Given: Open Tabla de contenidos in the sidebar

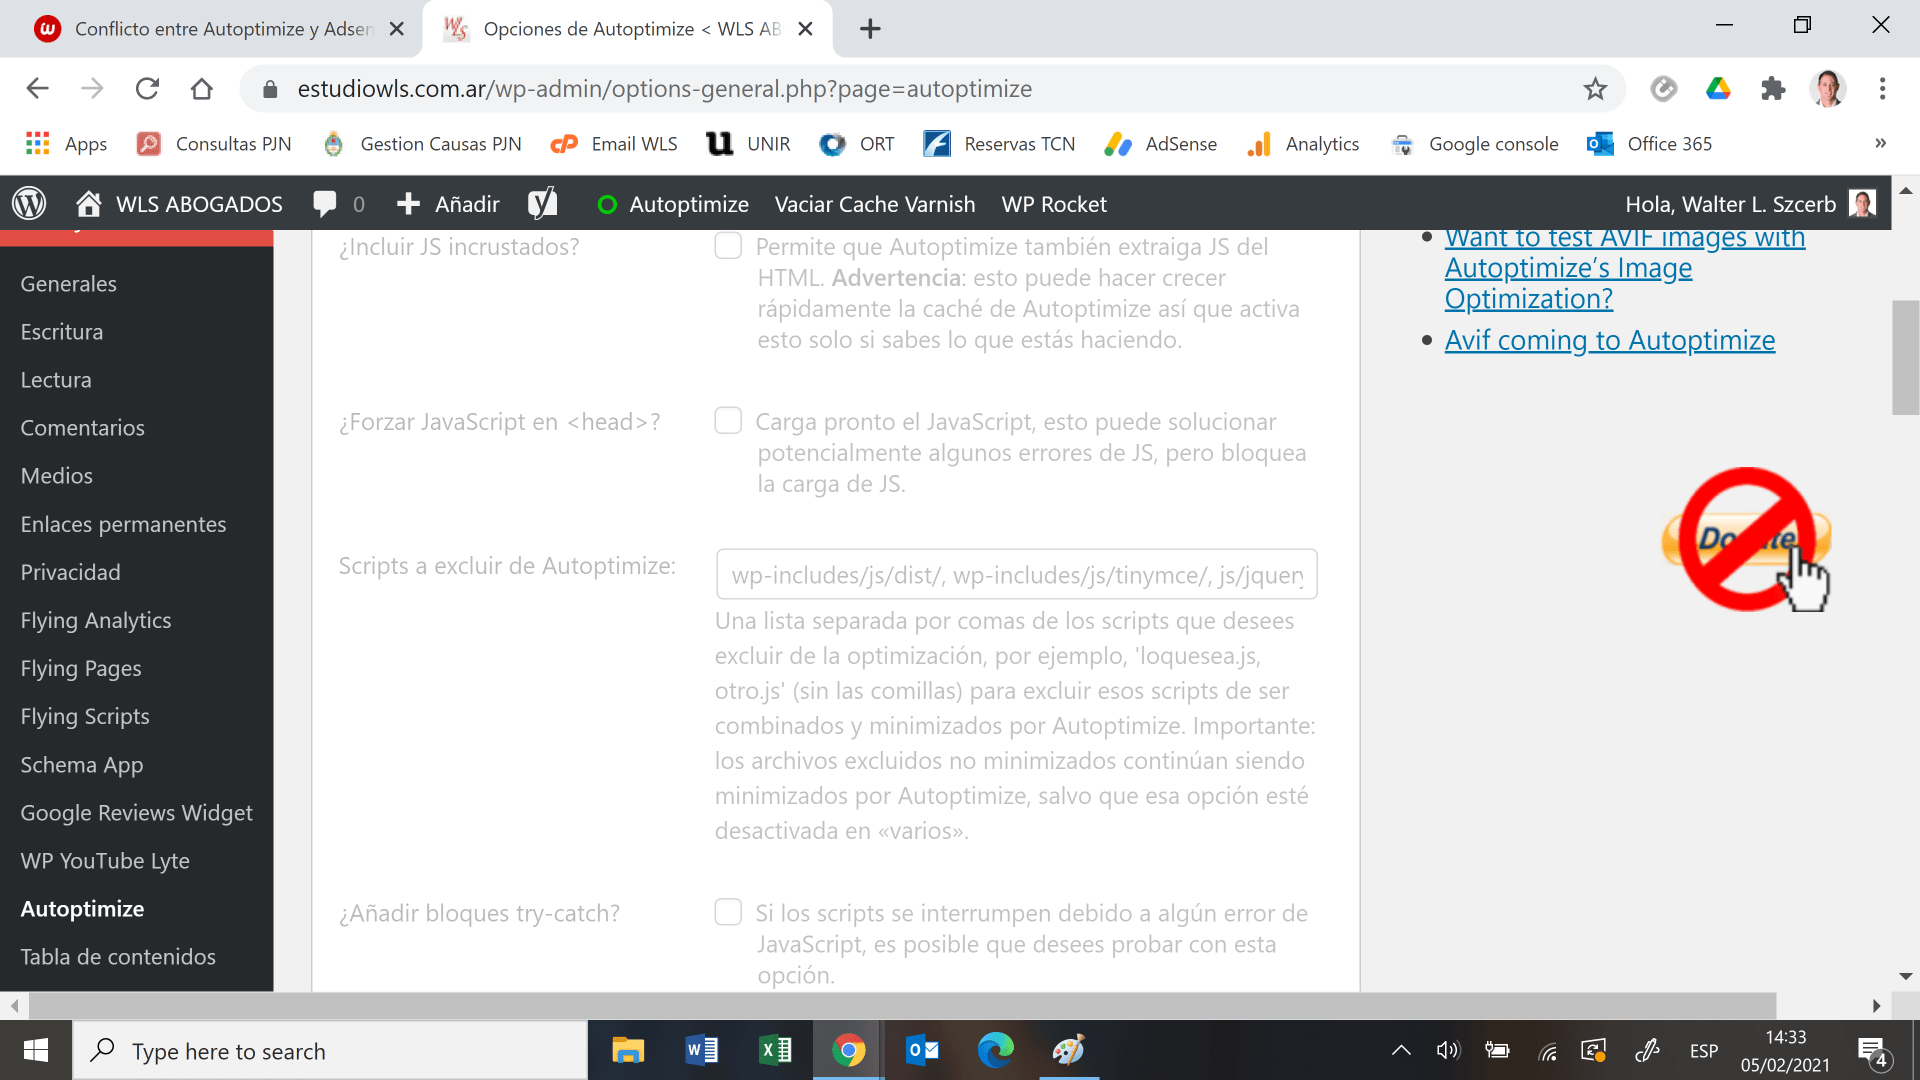Looking at the screenshot, I should click(x=118, y=957).
